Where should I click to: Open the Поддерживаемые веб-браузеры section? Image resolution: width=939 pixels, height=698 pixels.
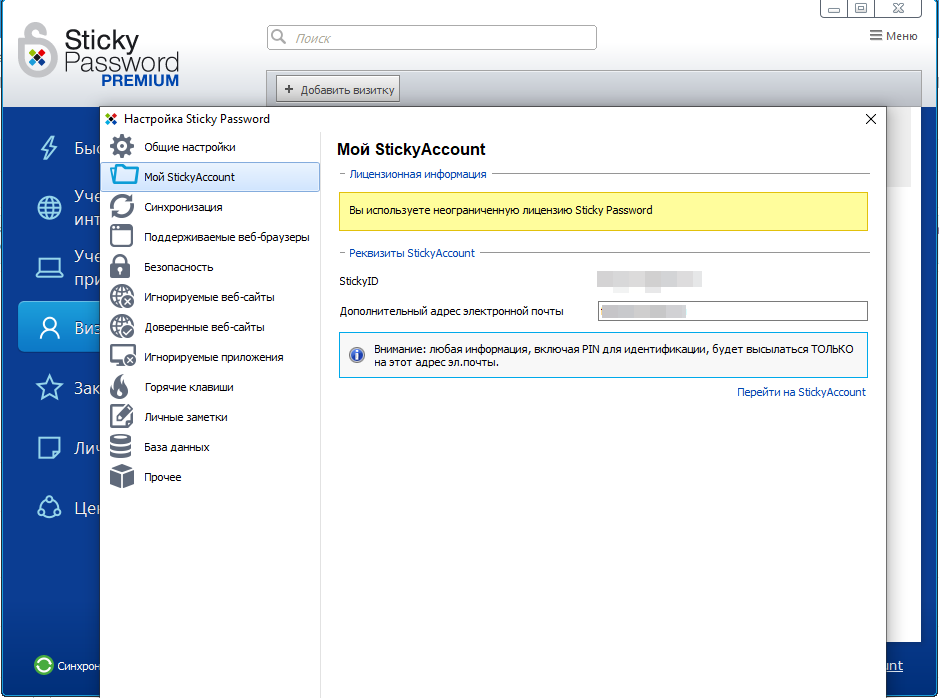[x=210, y=236]
